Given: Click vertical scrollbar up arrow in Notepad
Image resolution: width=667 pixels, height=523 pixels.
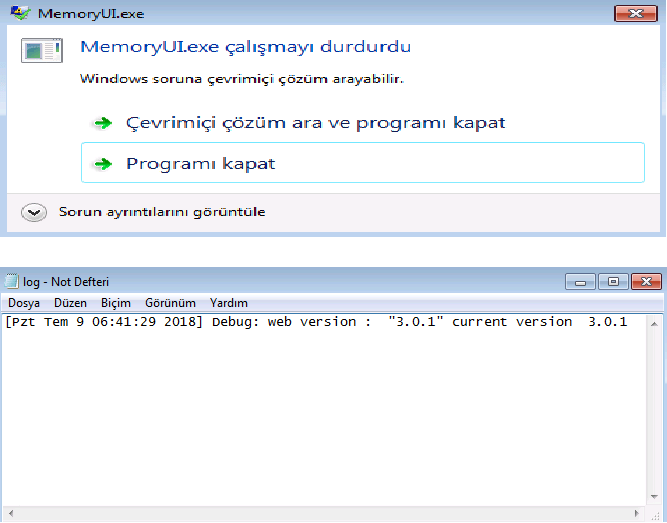Looking at the screenshot, I should pyautogui.click(x=654, y=324).
